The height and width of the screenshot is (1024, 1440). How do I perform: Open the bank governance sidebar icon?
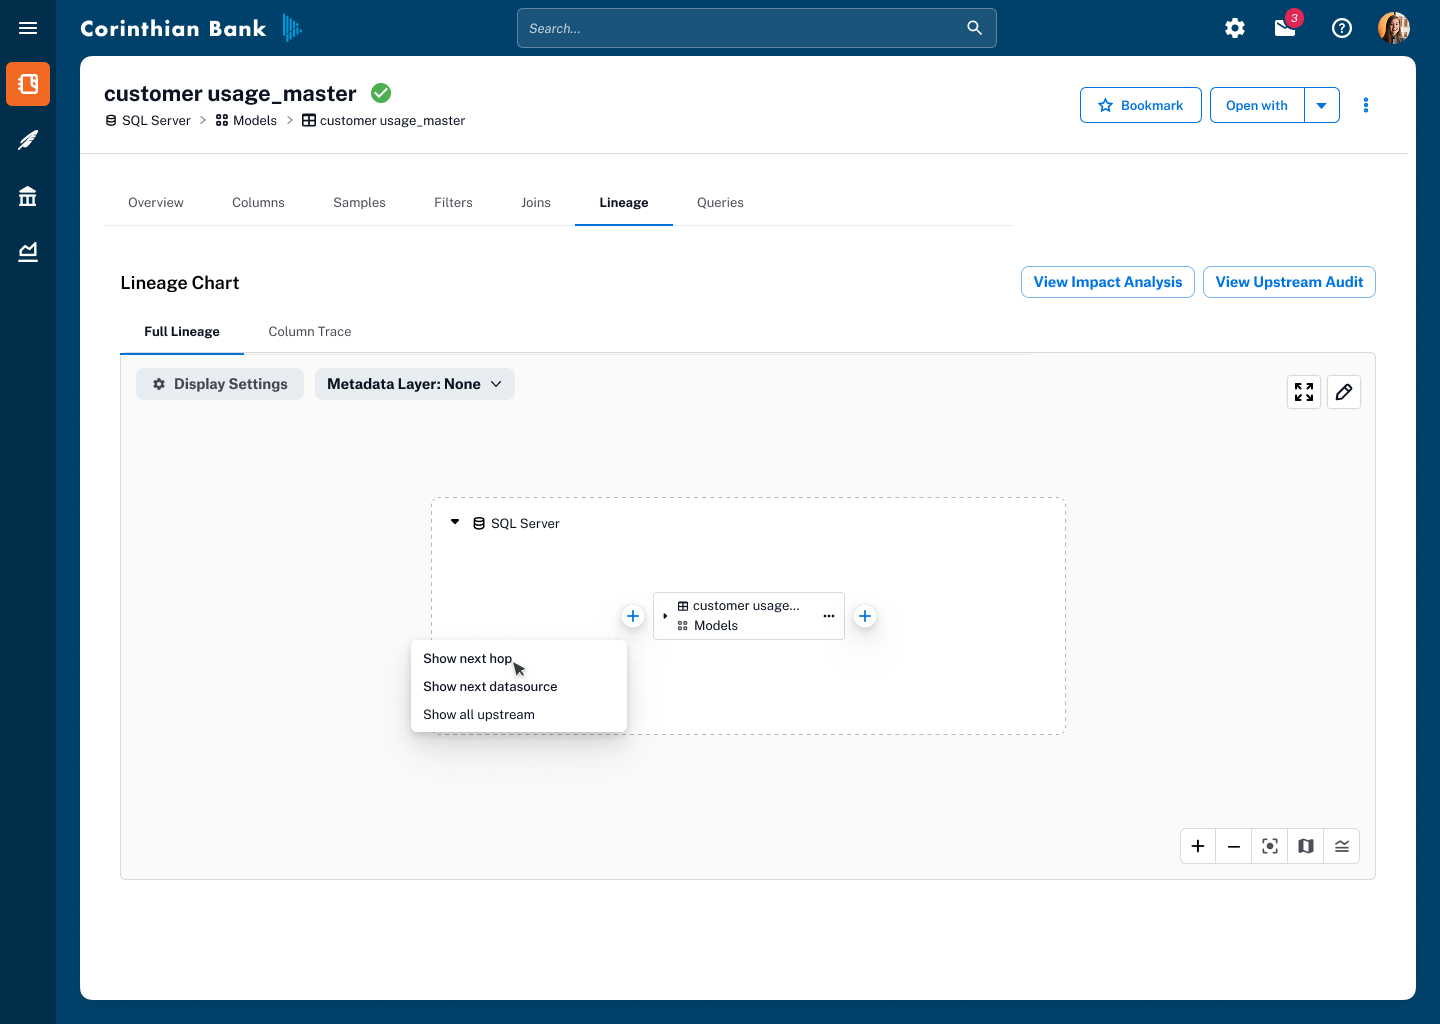click(28, 196)
